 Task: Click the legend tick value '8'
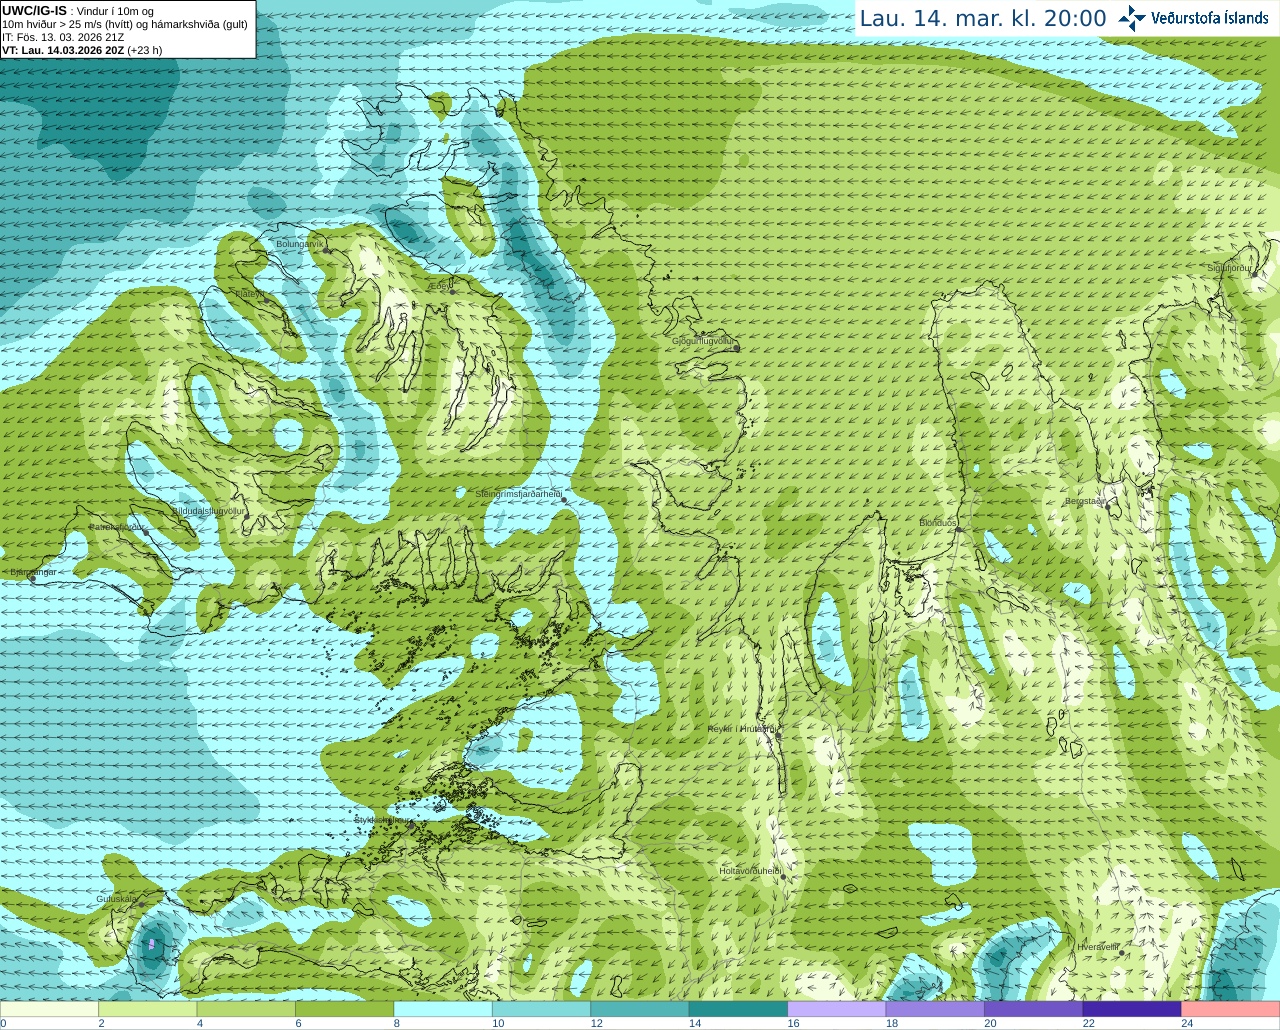397,1023
